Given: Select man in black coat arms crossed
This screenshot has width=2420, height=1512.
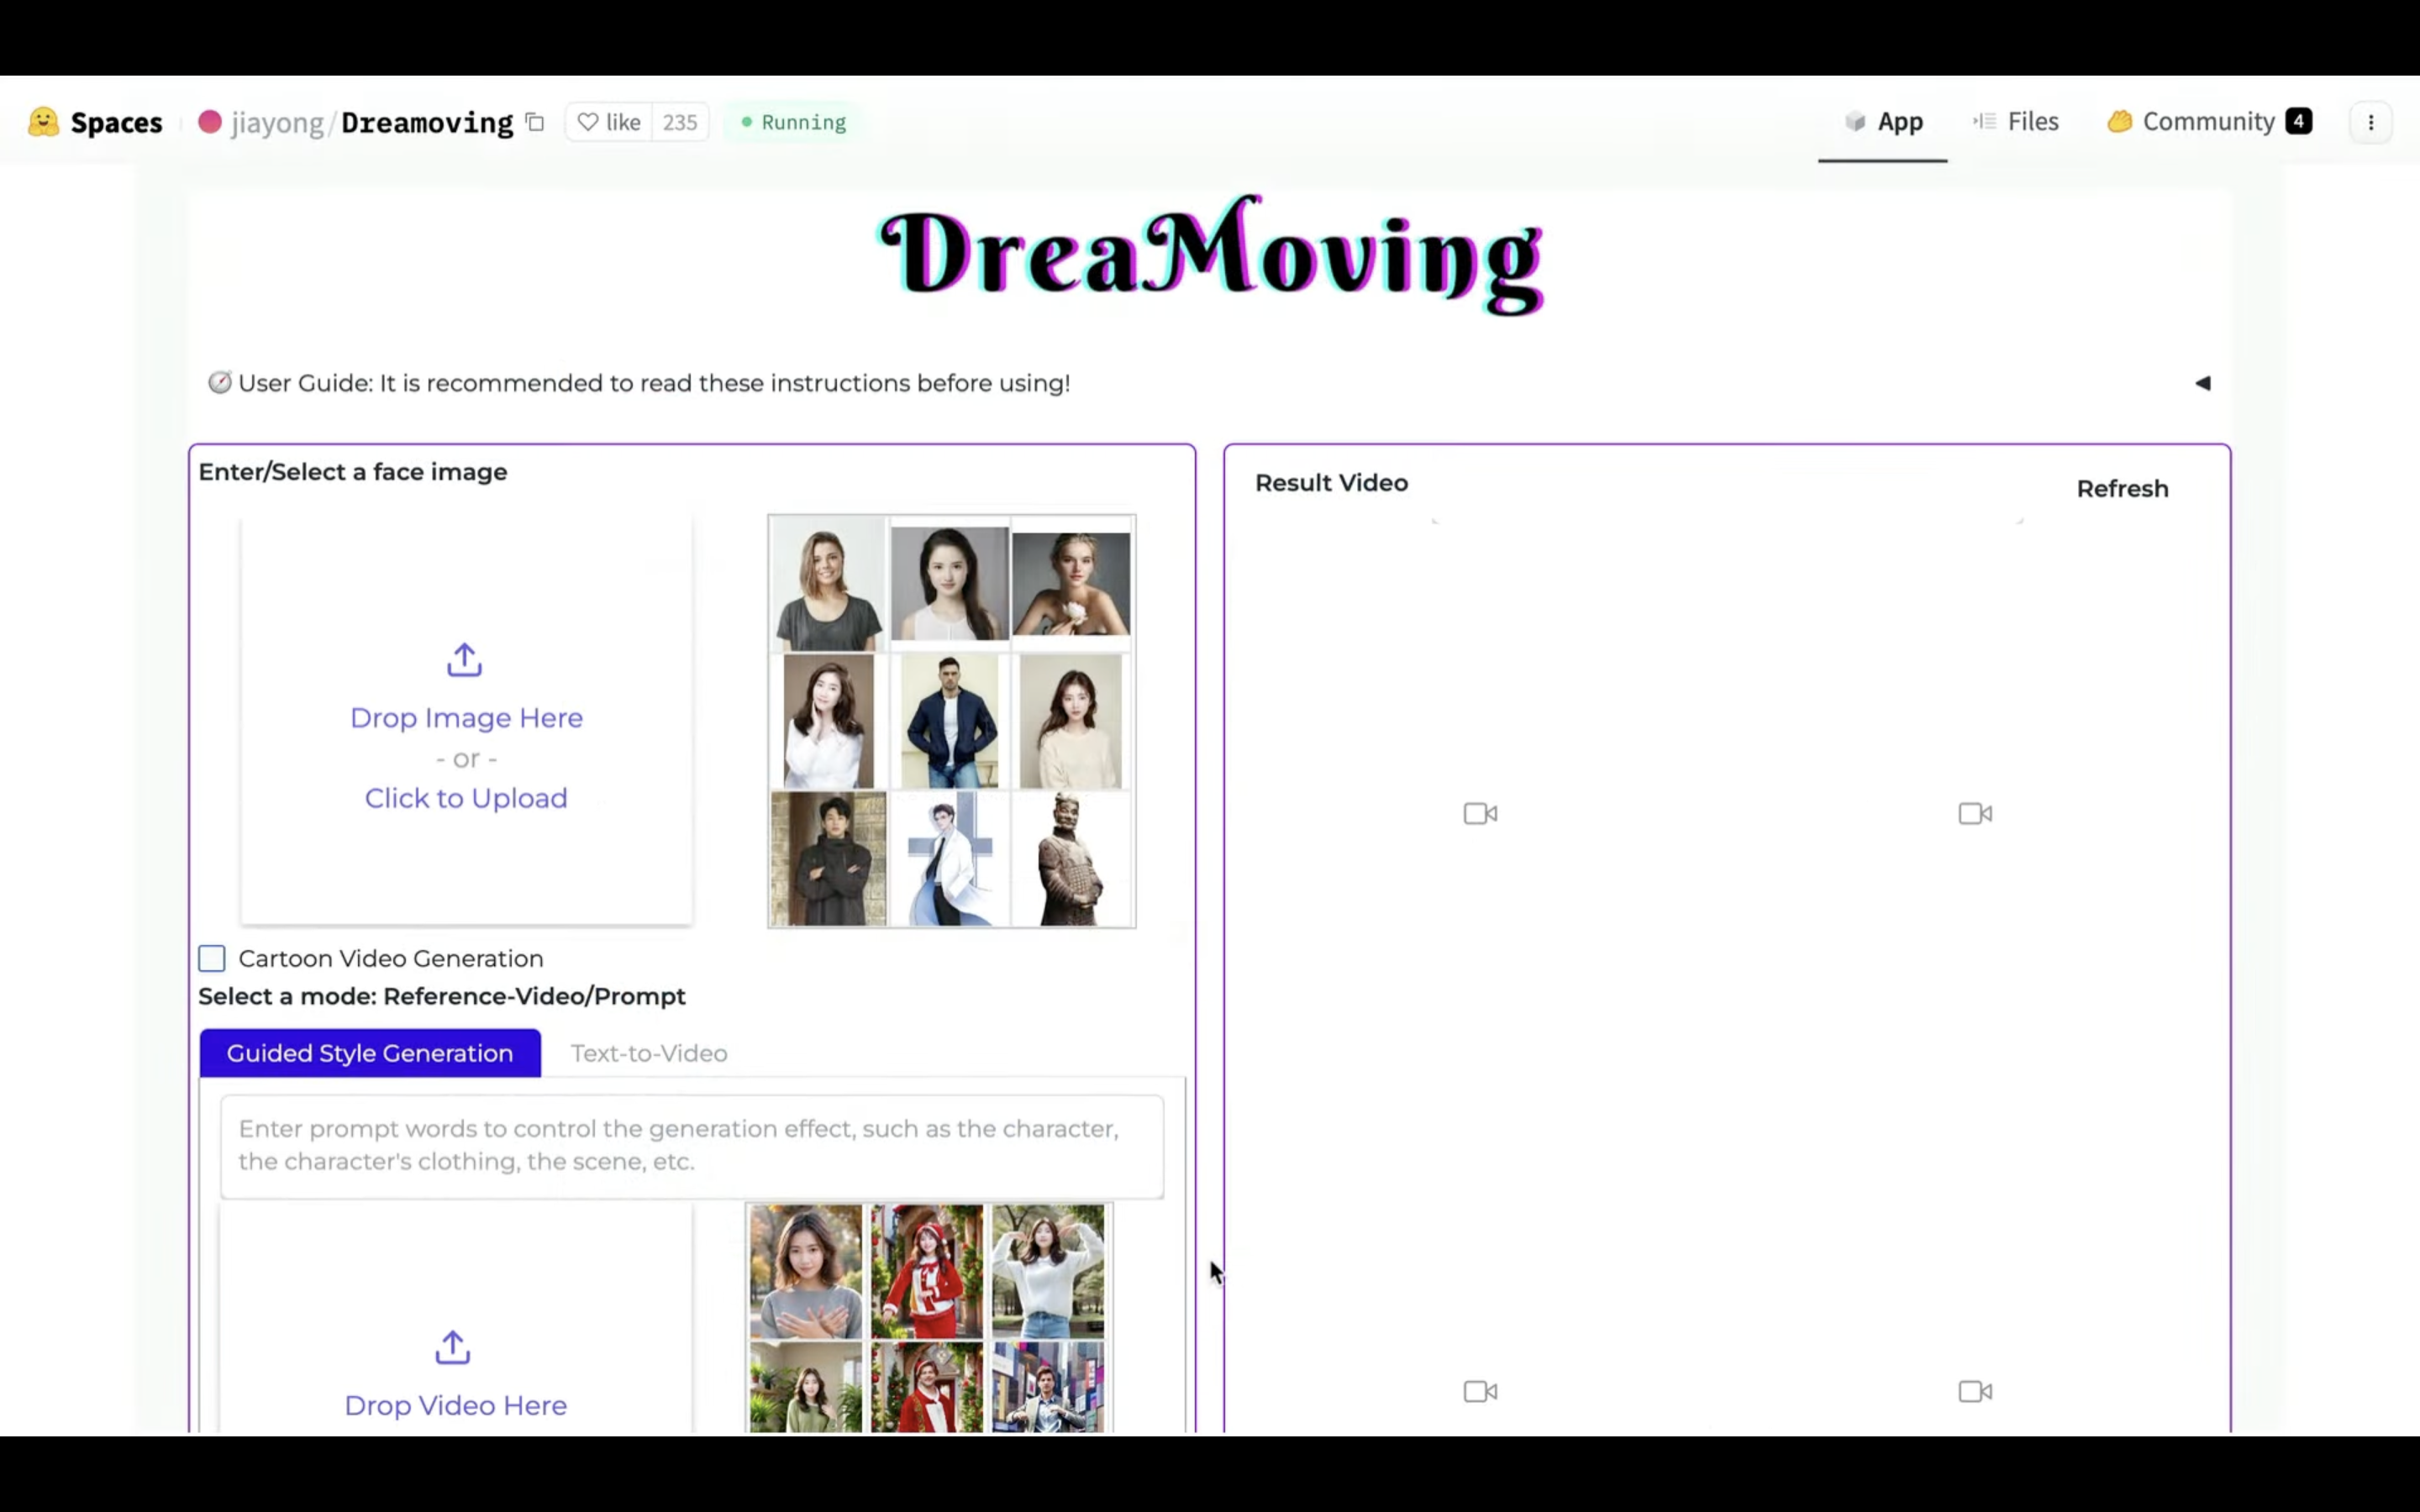Looking at the screenshot, I should 828,859.
